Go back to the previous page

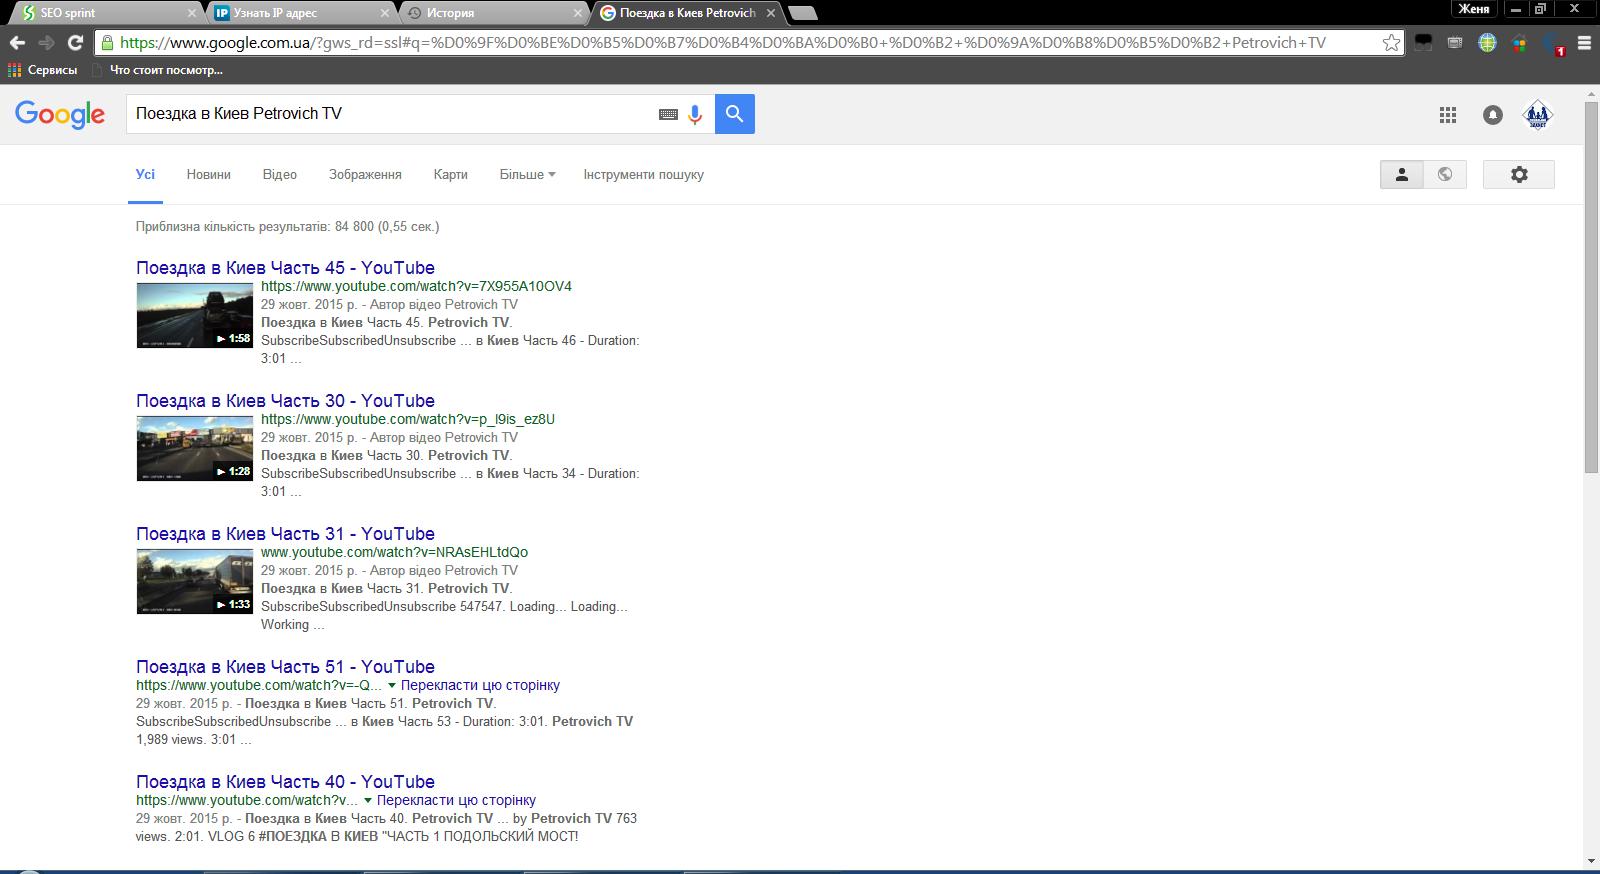point(17,43)
